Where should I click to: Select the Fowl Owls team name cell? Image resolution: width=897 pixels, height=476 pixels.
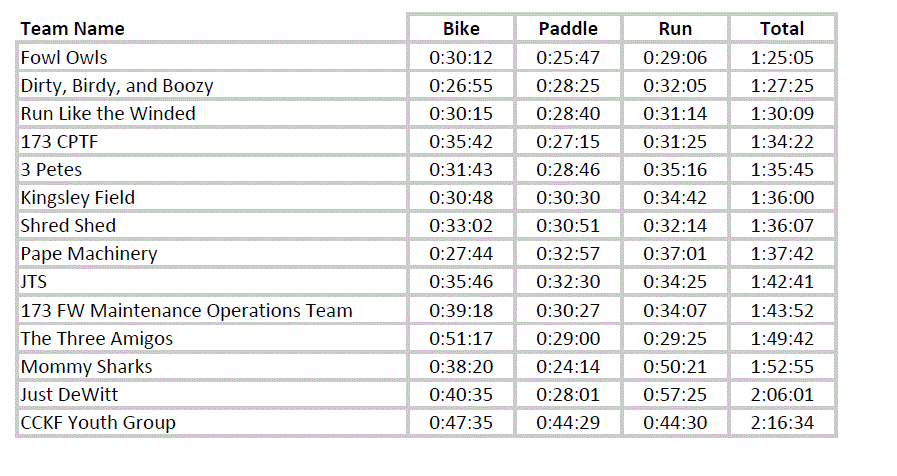click(x=64, y=57)
